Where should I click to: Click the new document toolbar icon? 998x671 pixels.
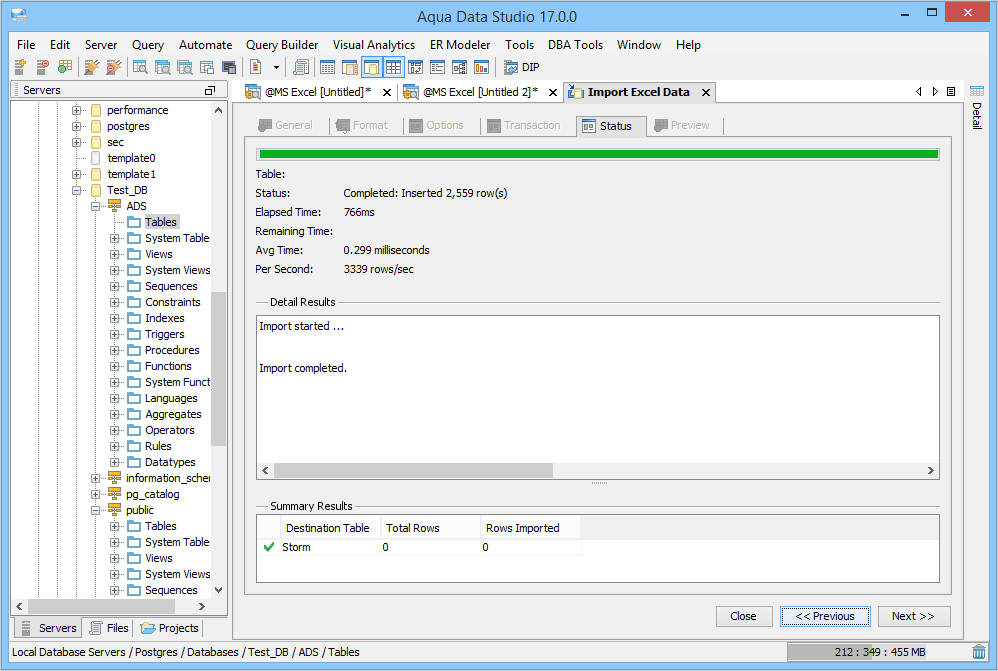[256, 67]
